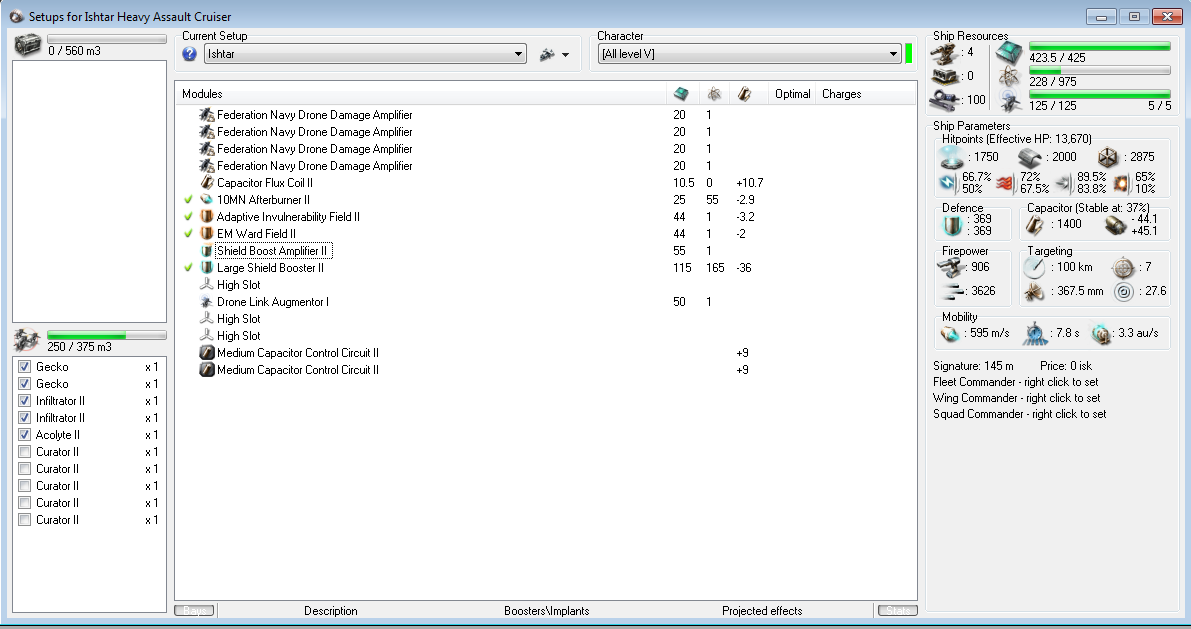1191x629 pixels.
Task: Toggle the first Gecko drone checkbox
Action: coord(25,367)
